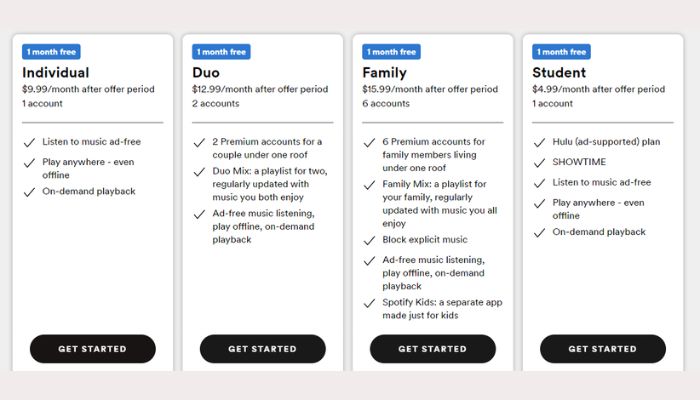The image size is (700, 400).
Task: Click the Student plan heading
Action: tap(560, 72)
